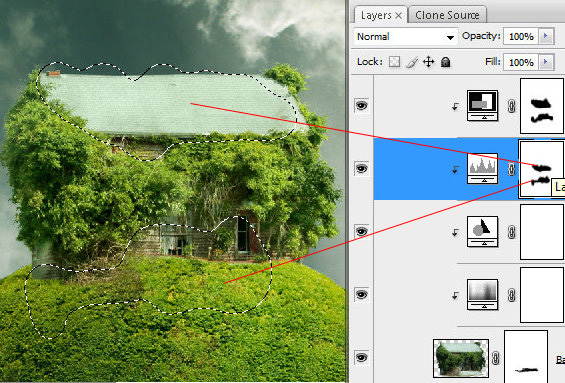Hide the selected Levels adjustment layer
The image size is (565, 383).
coord(361,168)
